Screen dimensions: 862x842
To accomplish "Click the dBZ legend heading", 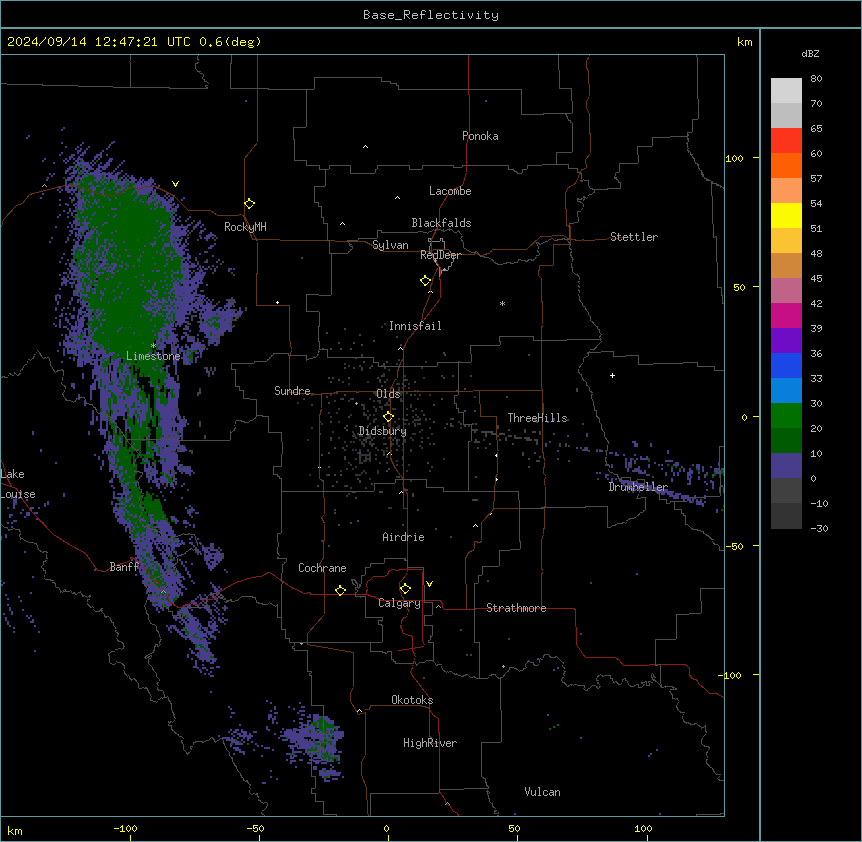I will pos(810,53).
